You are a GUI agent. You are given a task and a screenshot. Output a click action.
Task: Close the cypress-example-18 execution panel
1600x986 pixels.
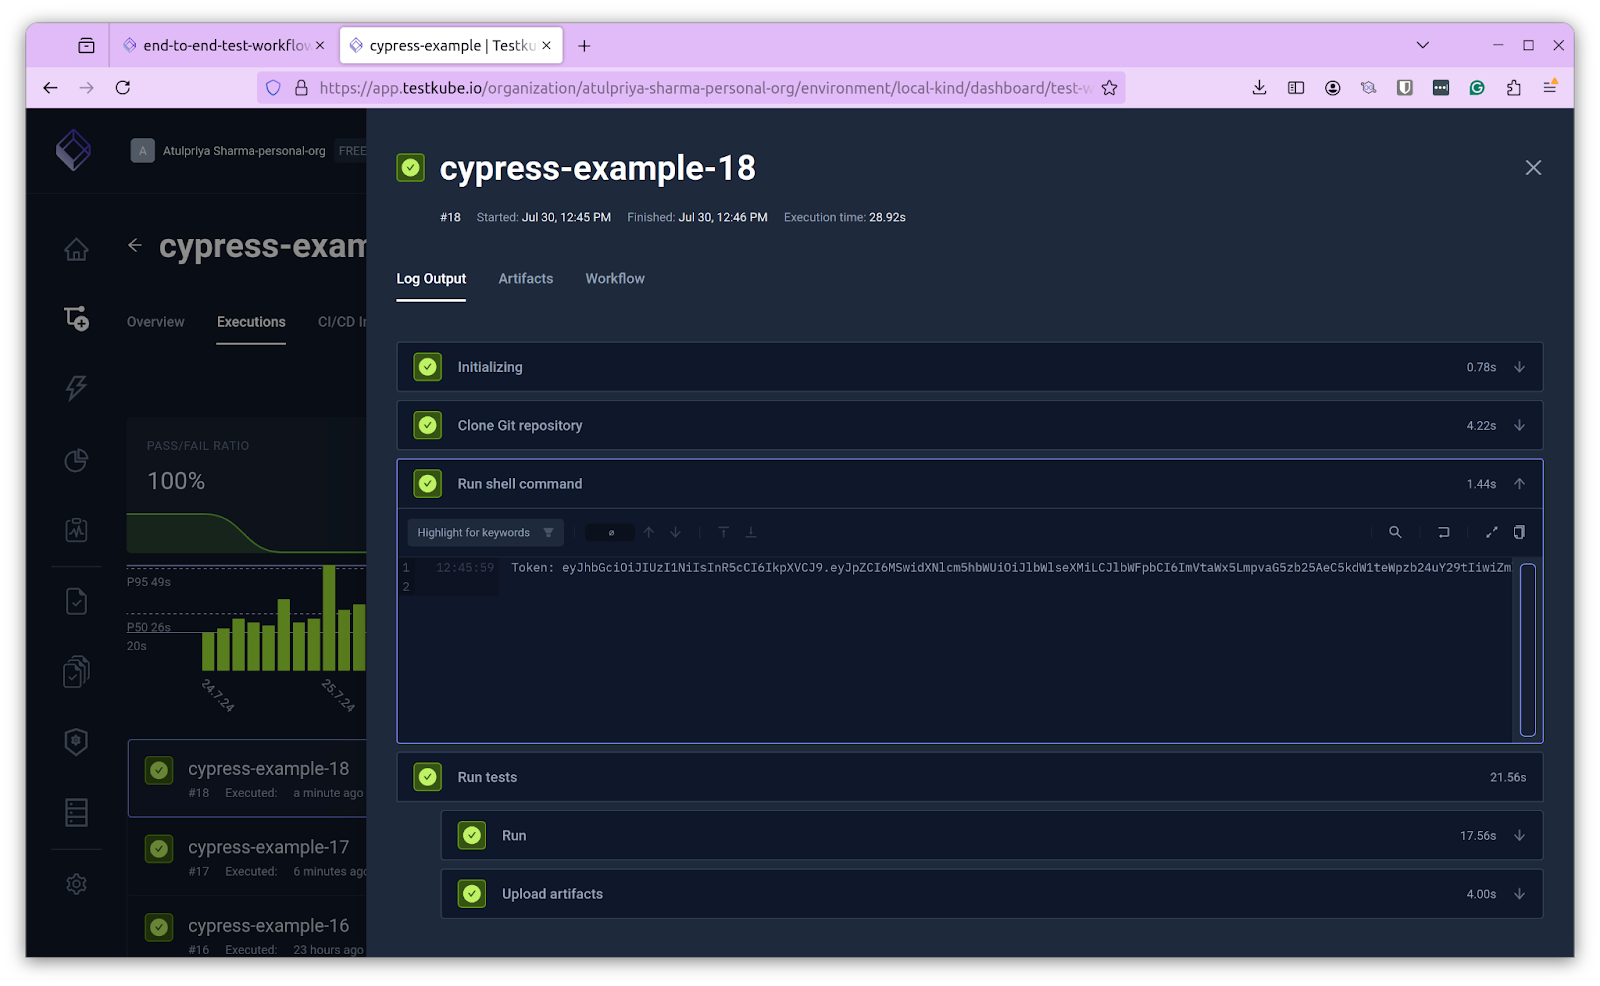pyautogui.click(x=1533, y=168)
